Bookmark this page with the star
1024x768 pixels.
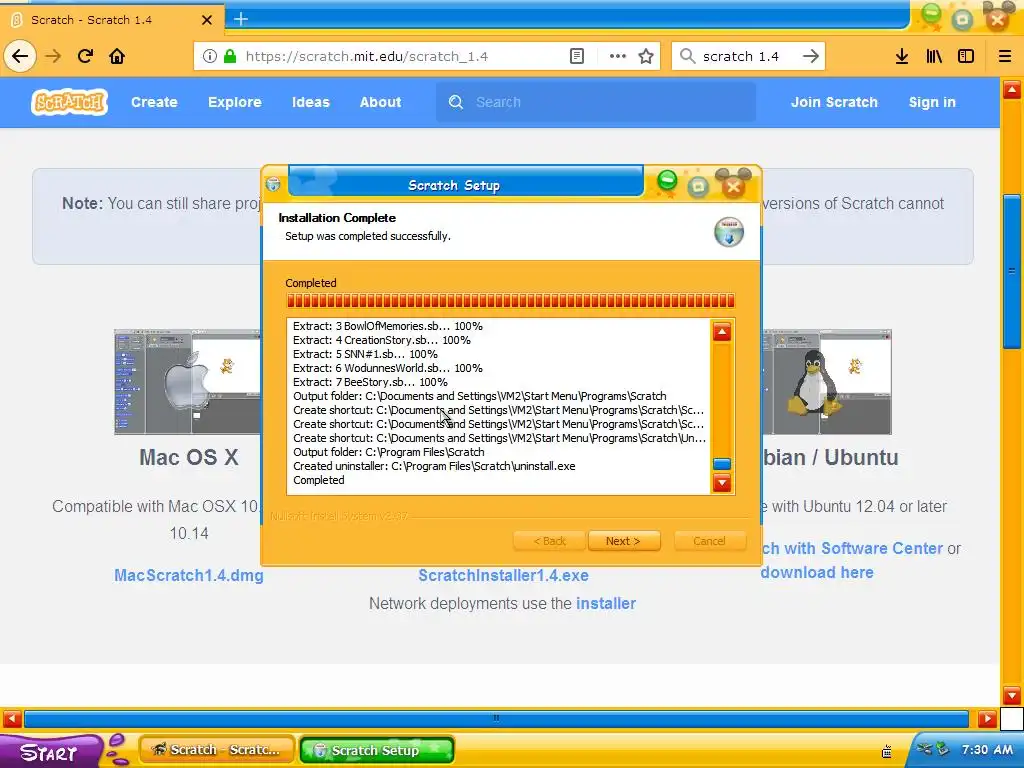click(646, 56)
